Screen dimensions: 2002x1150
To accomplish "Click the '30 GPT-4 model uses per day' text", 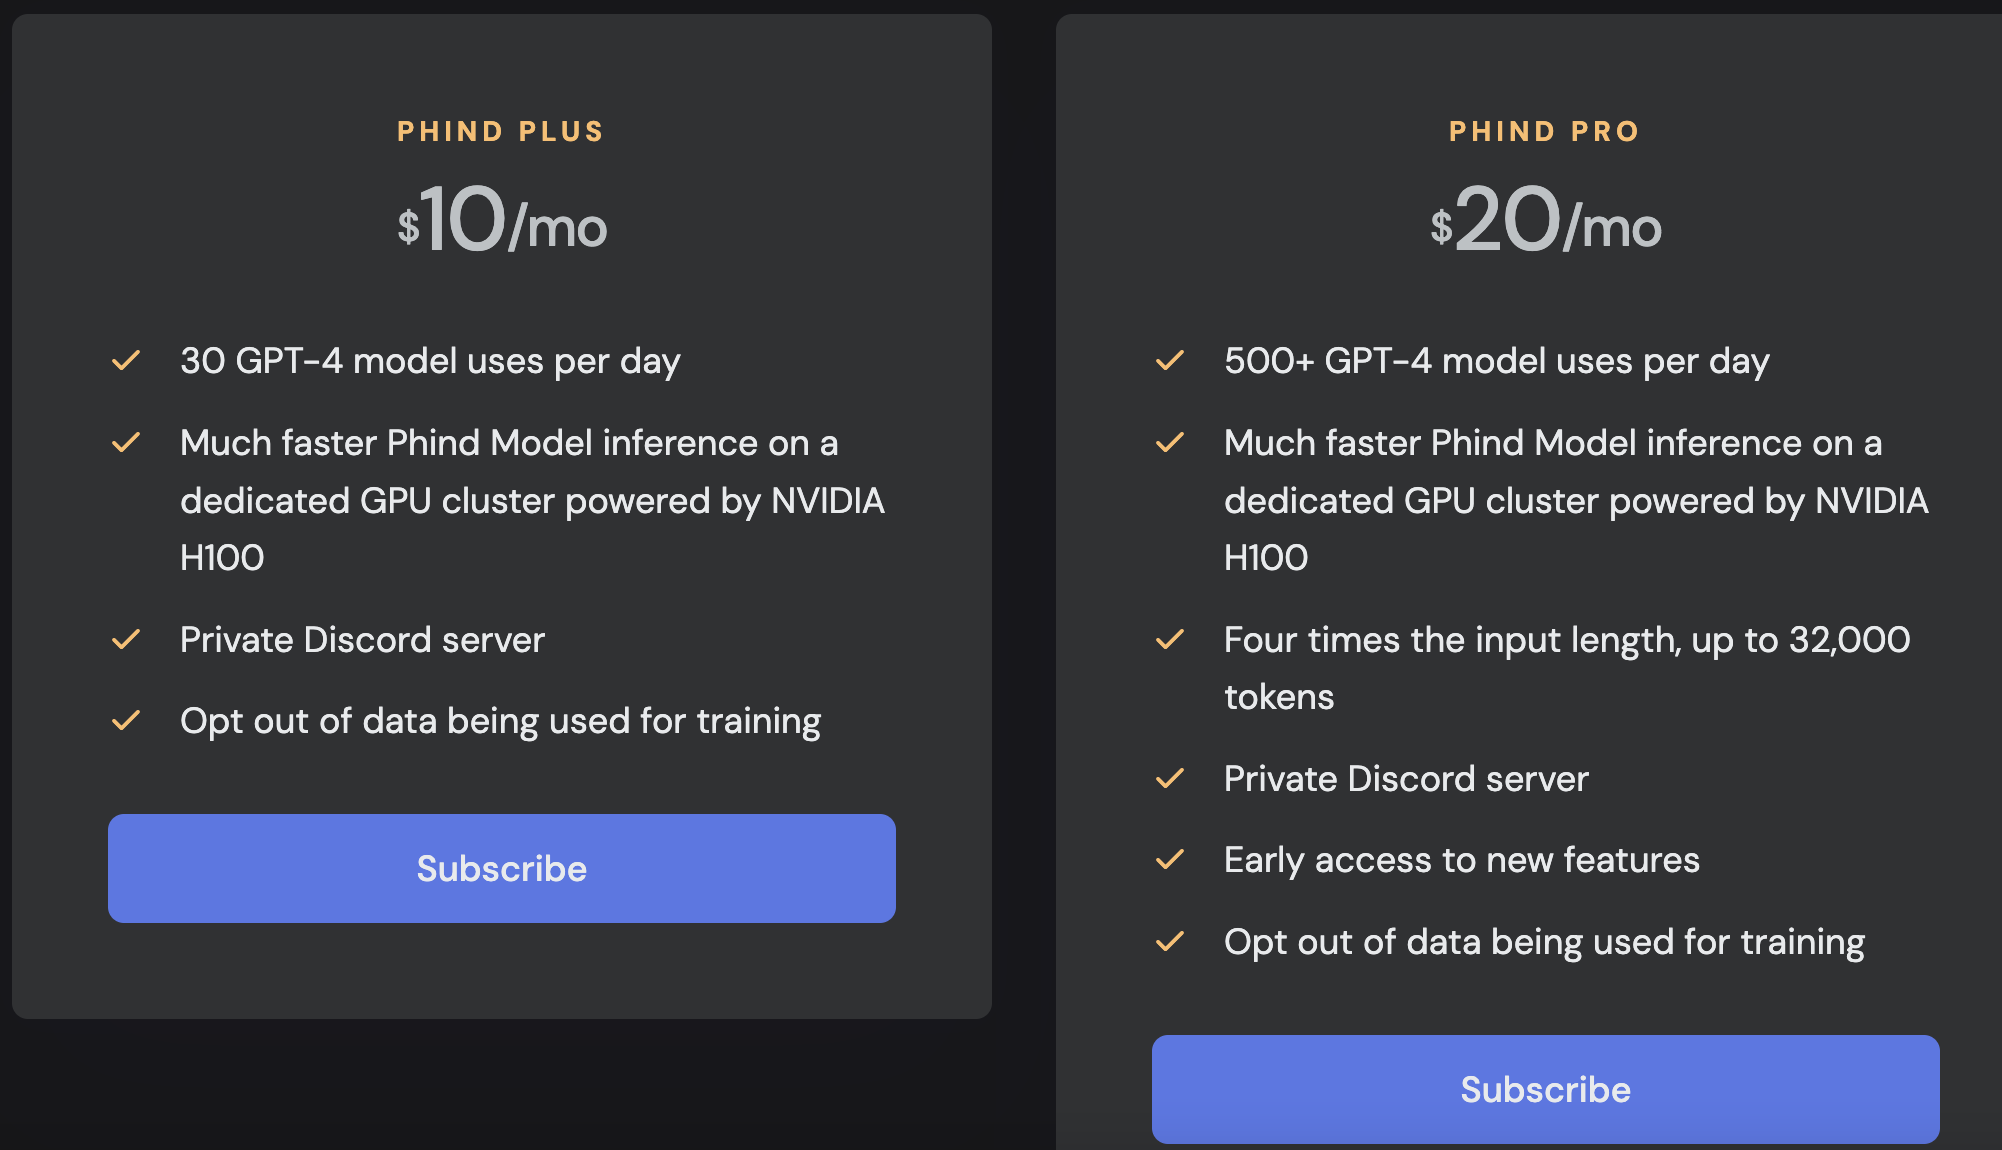I will click(430, 361).
